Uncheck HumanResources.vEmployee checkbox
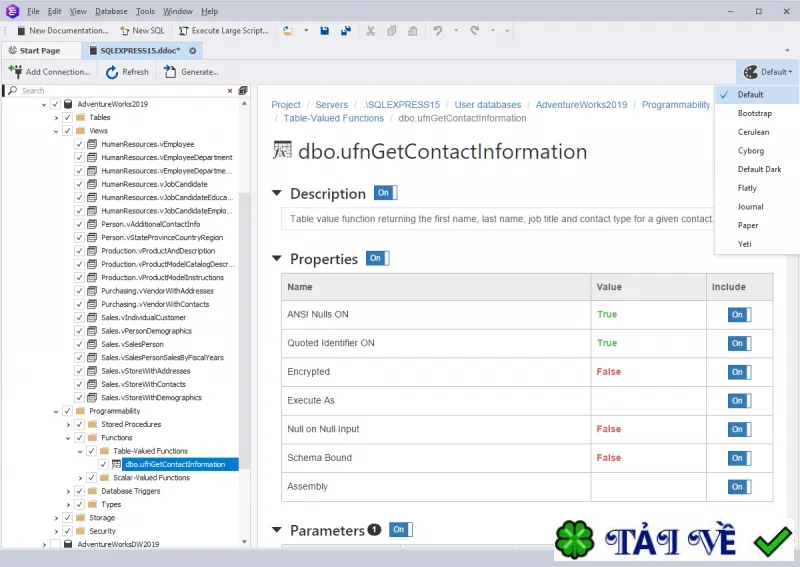 pos(79,144)
